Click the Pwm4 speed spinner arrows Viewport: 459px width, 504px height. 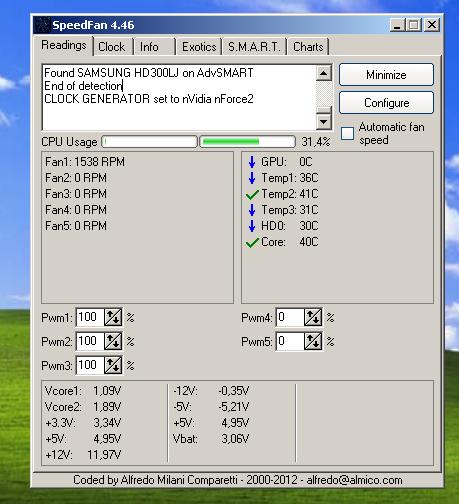(x=313, y=317)
